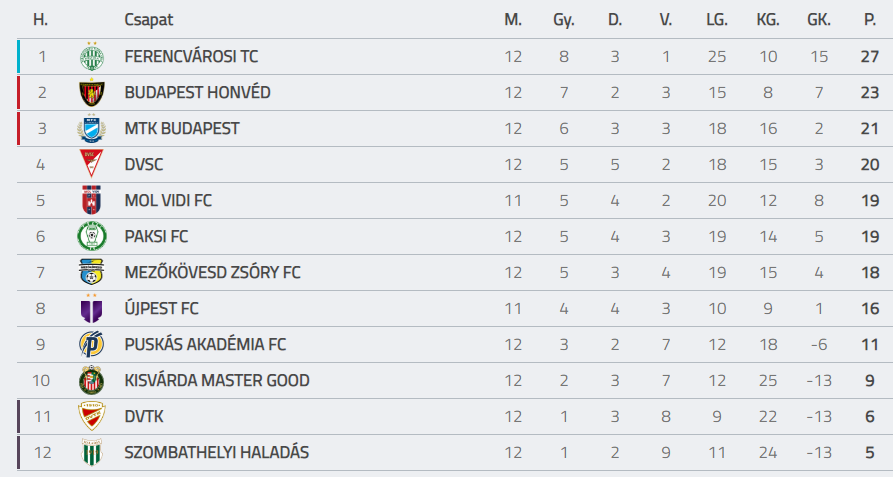Select the DVSC red triangle crest
The height and width of the screenshot is (477, 893).
coord(92,164)
